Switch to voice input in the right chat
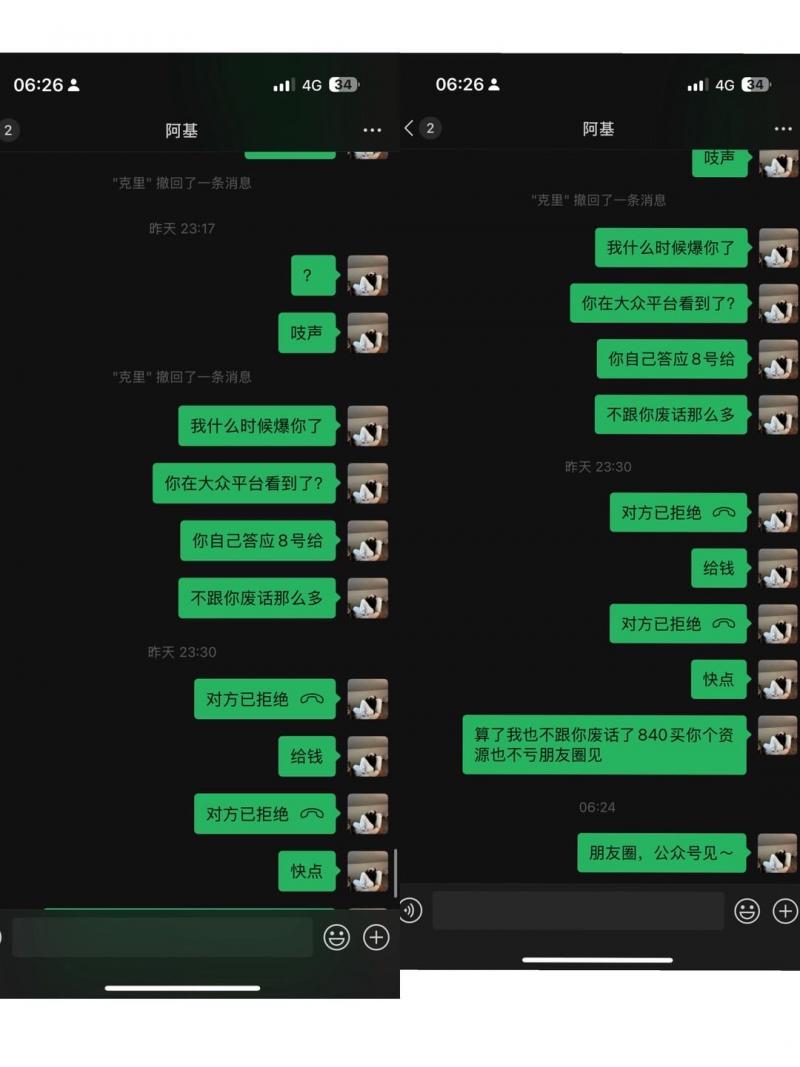 (410, 910)
